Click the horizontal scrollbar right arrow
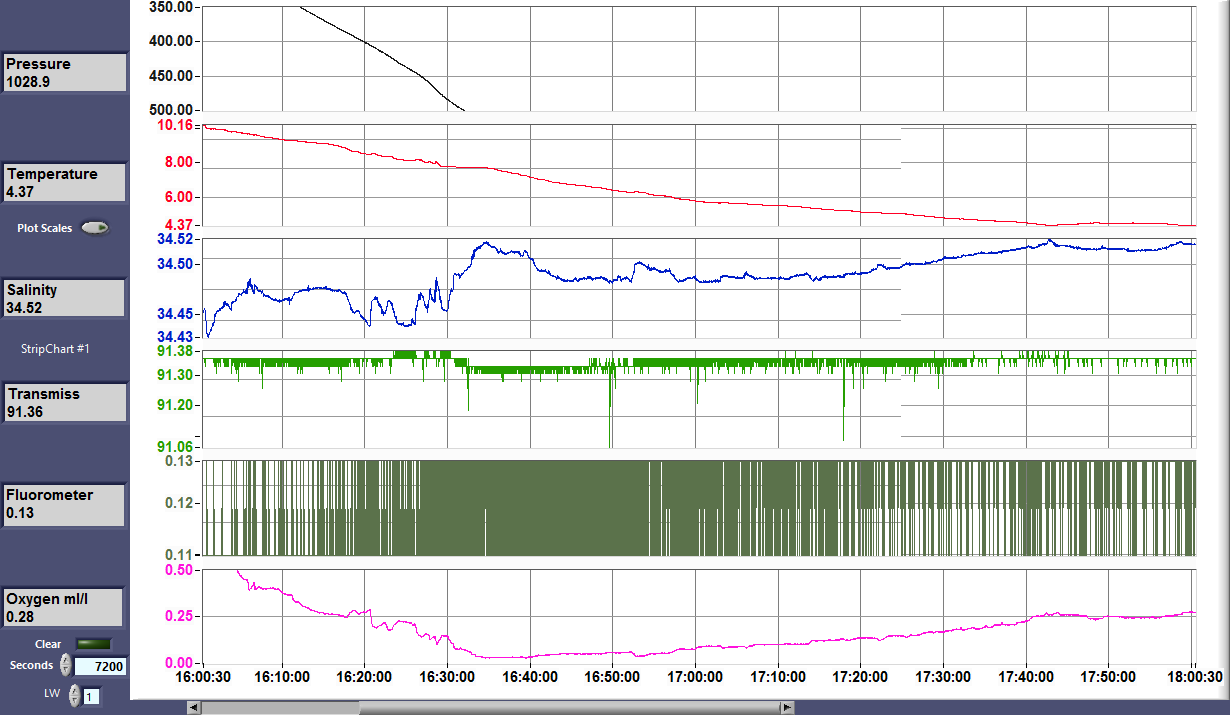The width and height of the screenshot is (1230, 715). pyautogui.click(x=788, y=708)
